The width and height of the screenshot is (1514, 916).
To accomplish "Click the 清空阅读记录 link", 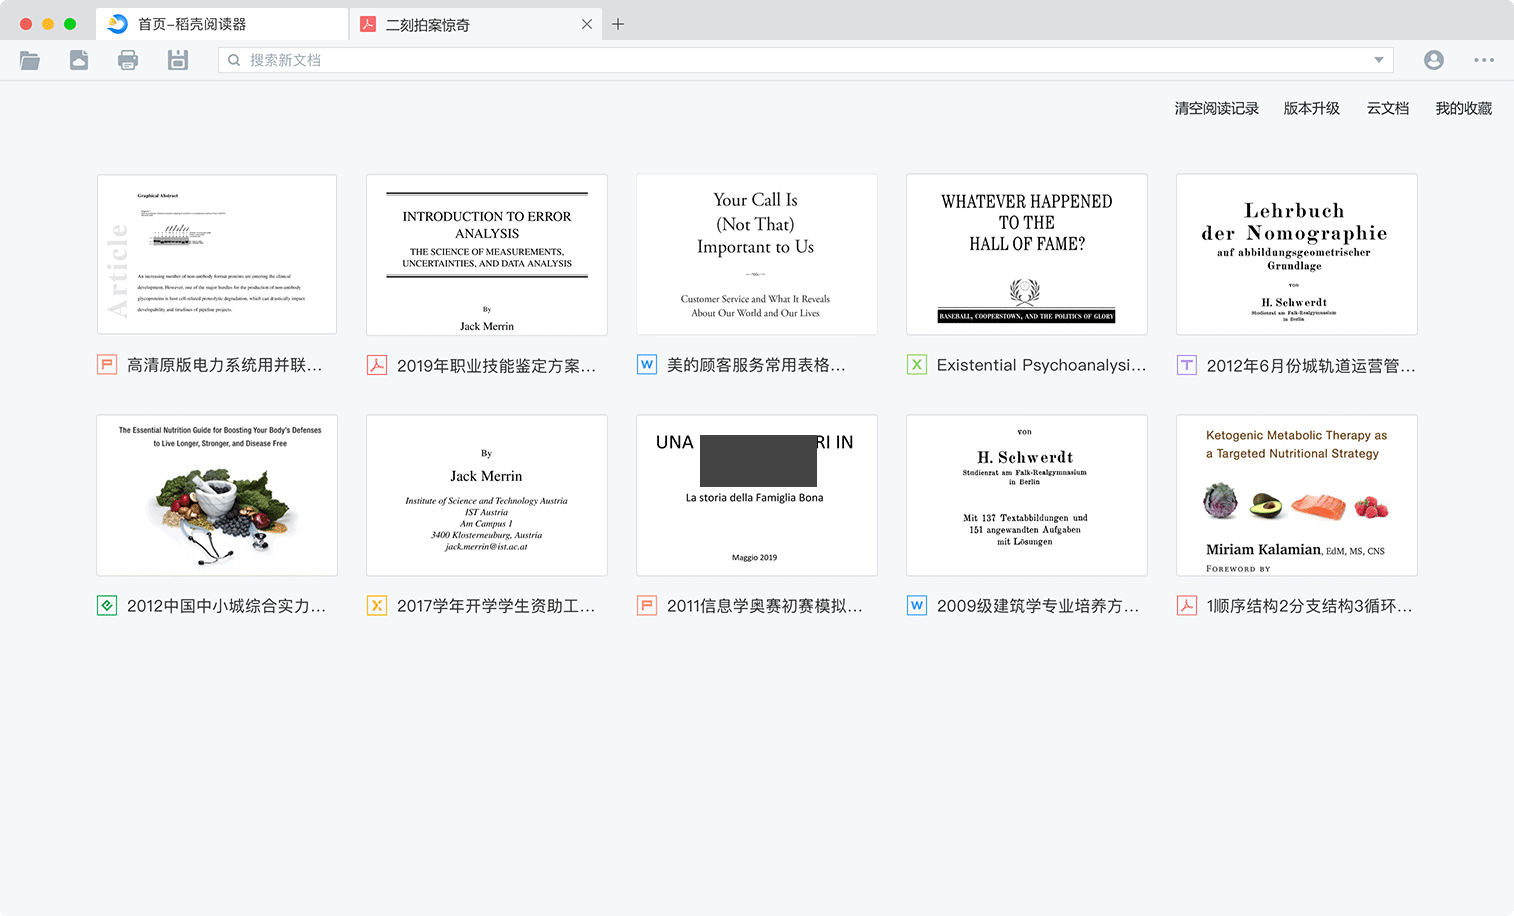I will click(x=1217, y=108).
